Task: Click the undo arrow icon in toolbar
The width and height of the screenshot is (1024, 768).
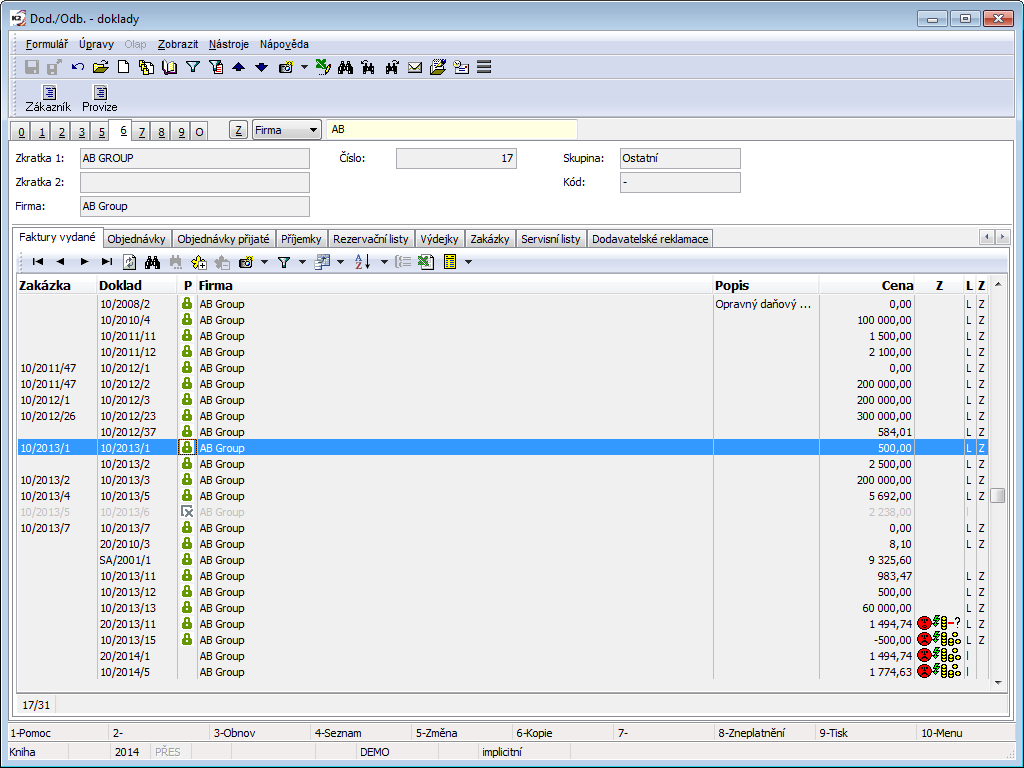Action: (x=78, y=67)
